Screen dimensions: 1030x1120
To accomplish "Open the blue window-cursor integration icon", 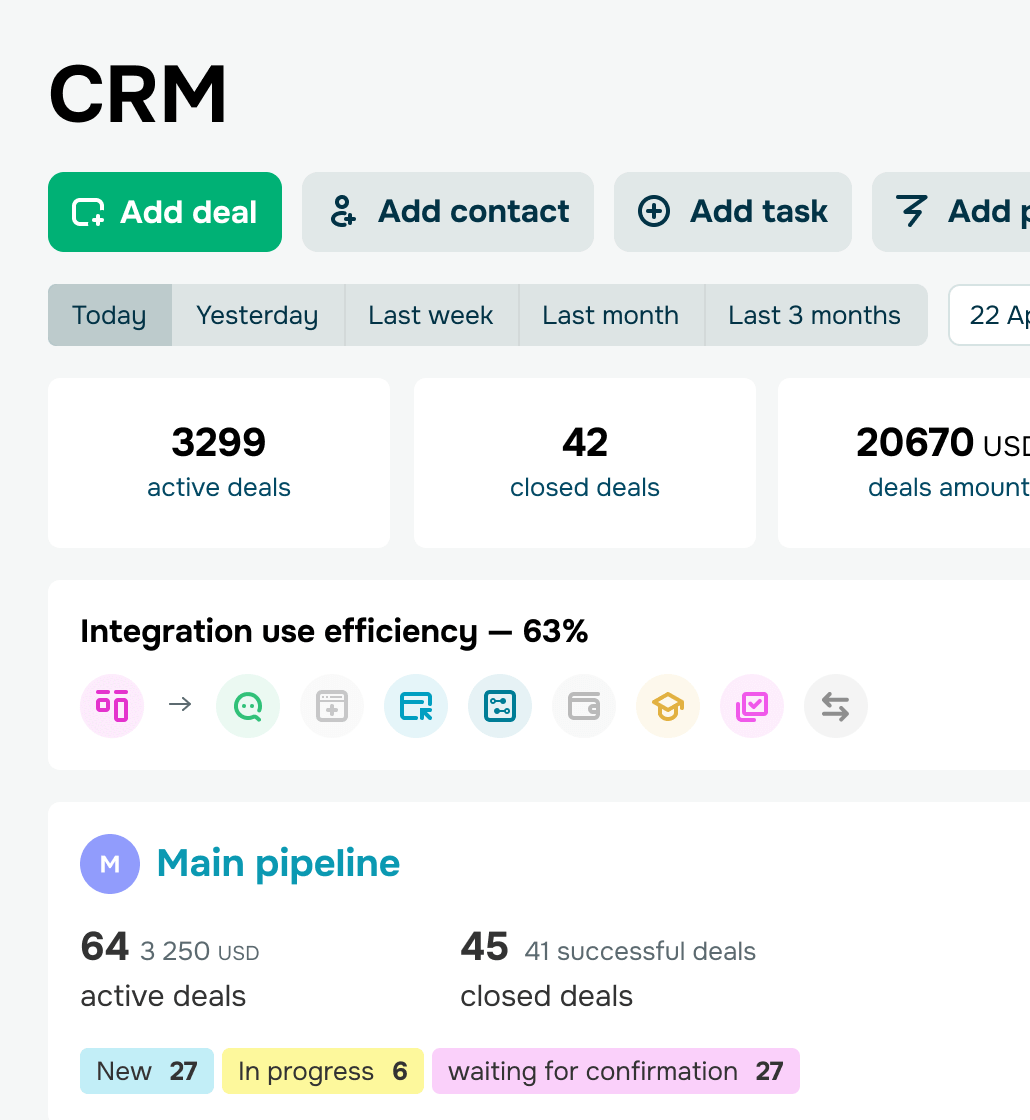I will click(x=416, y=706).
